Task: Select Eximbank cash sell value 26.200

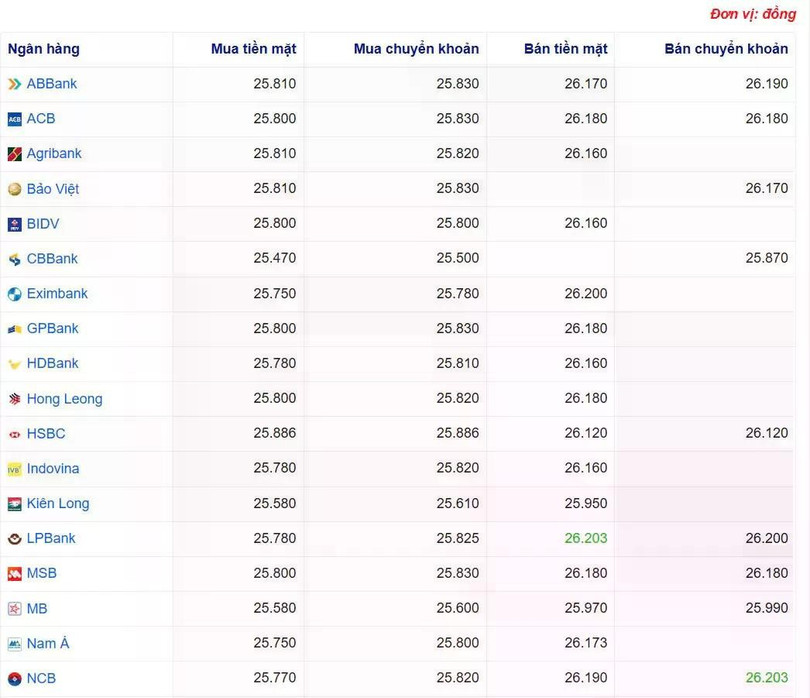Action: (x=586, y=293)
